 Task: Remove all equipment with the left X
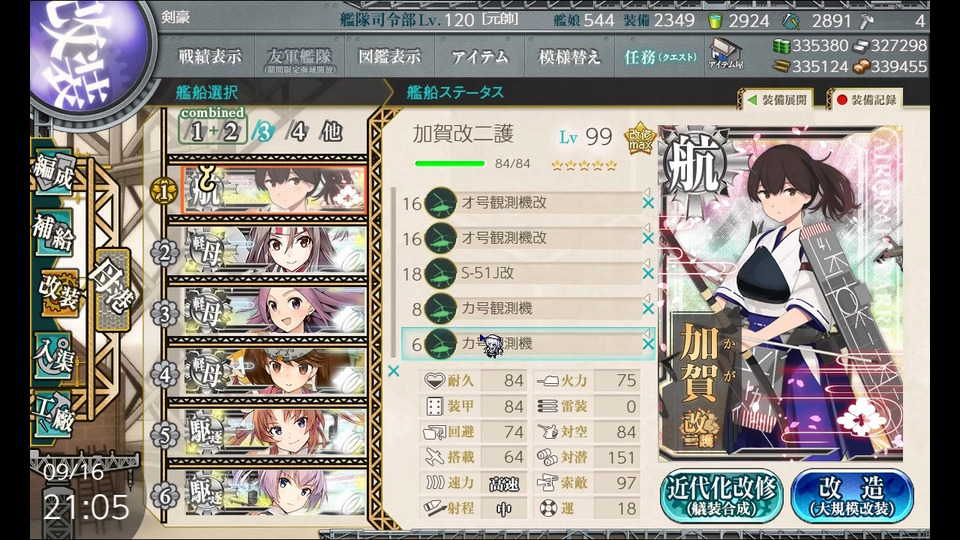pyautogui.click(x=394, y=370)
